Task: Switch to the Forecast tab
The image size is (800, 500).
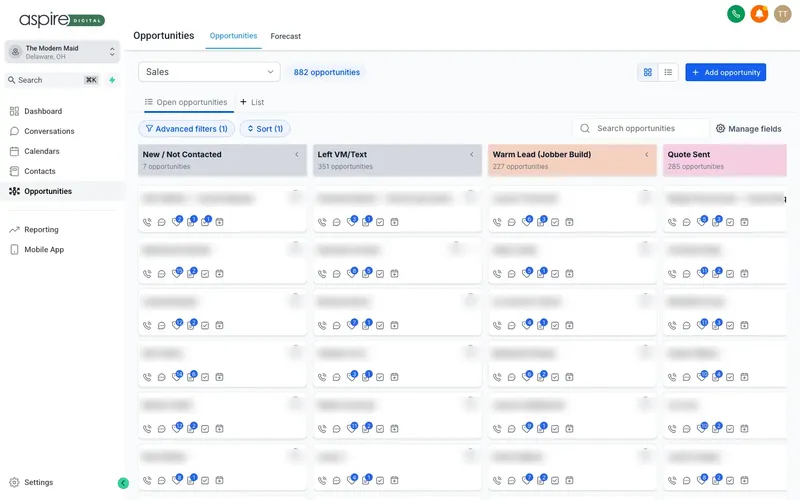Action: point(285,36)
